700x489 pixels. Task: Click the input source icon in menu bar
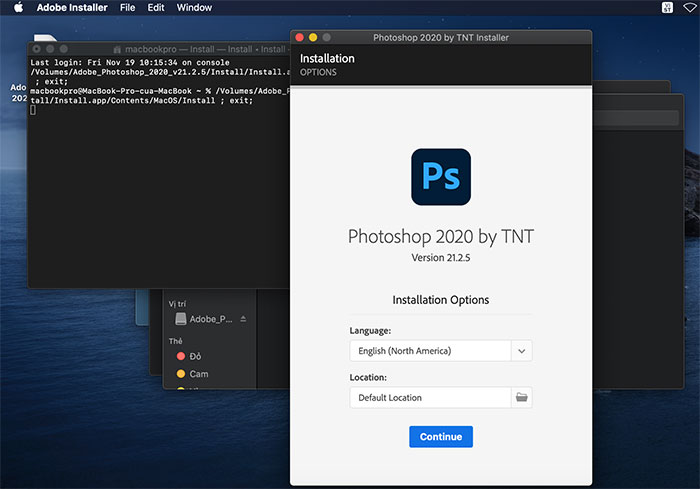pyautogui.click(x=666, y=8)
